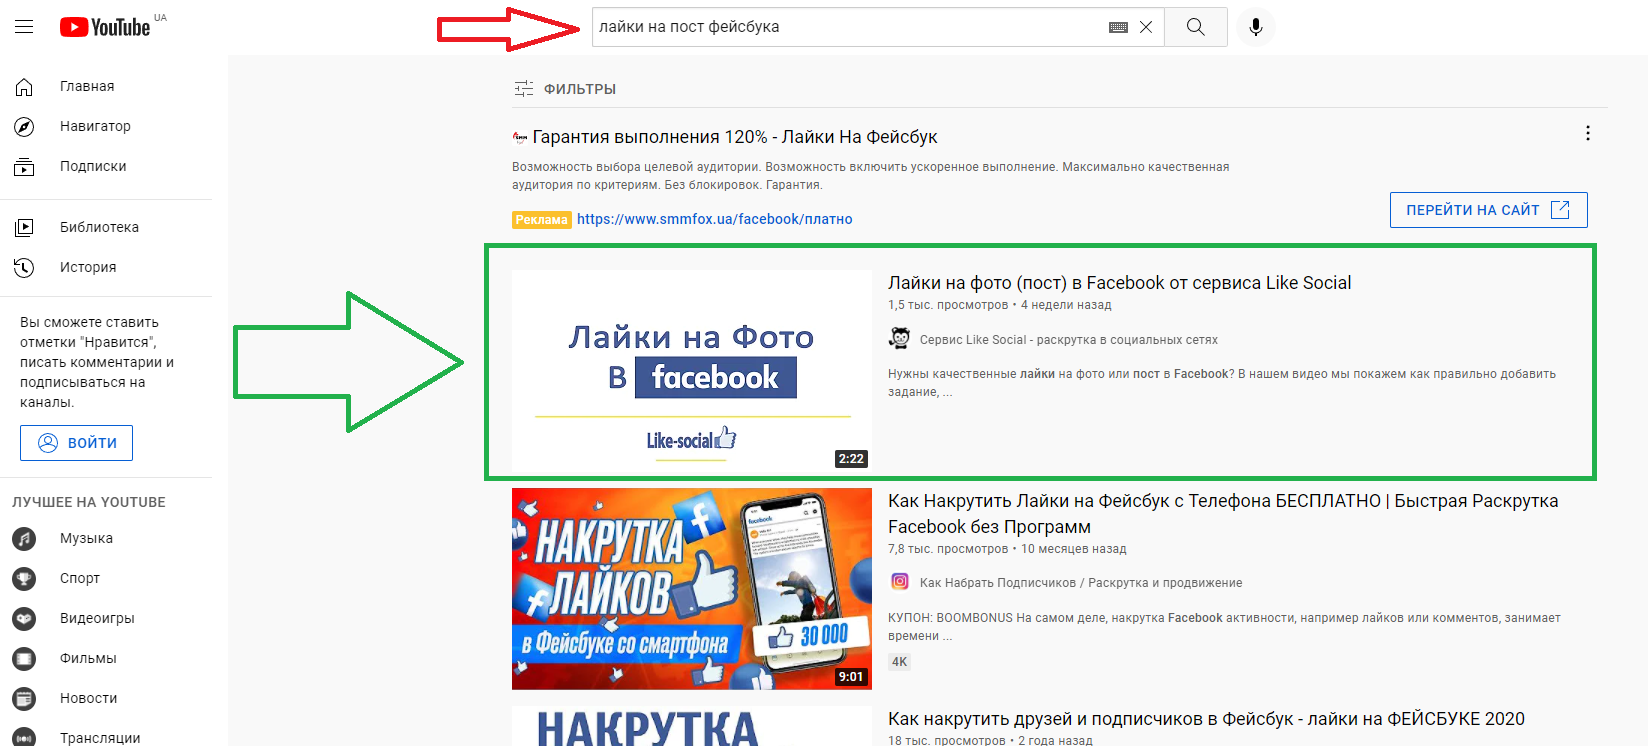1648x746 pixels.
Task: Open title Как накрутить друзей и подписчиков
Action: tap(1206, 719)
